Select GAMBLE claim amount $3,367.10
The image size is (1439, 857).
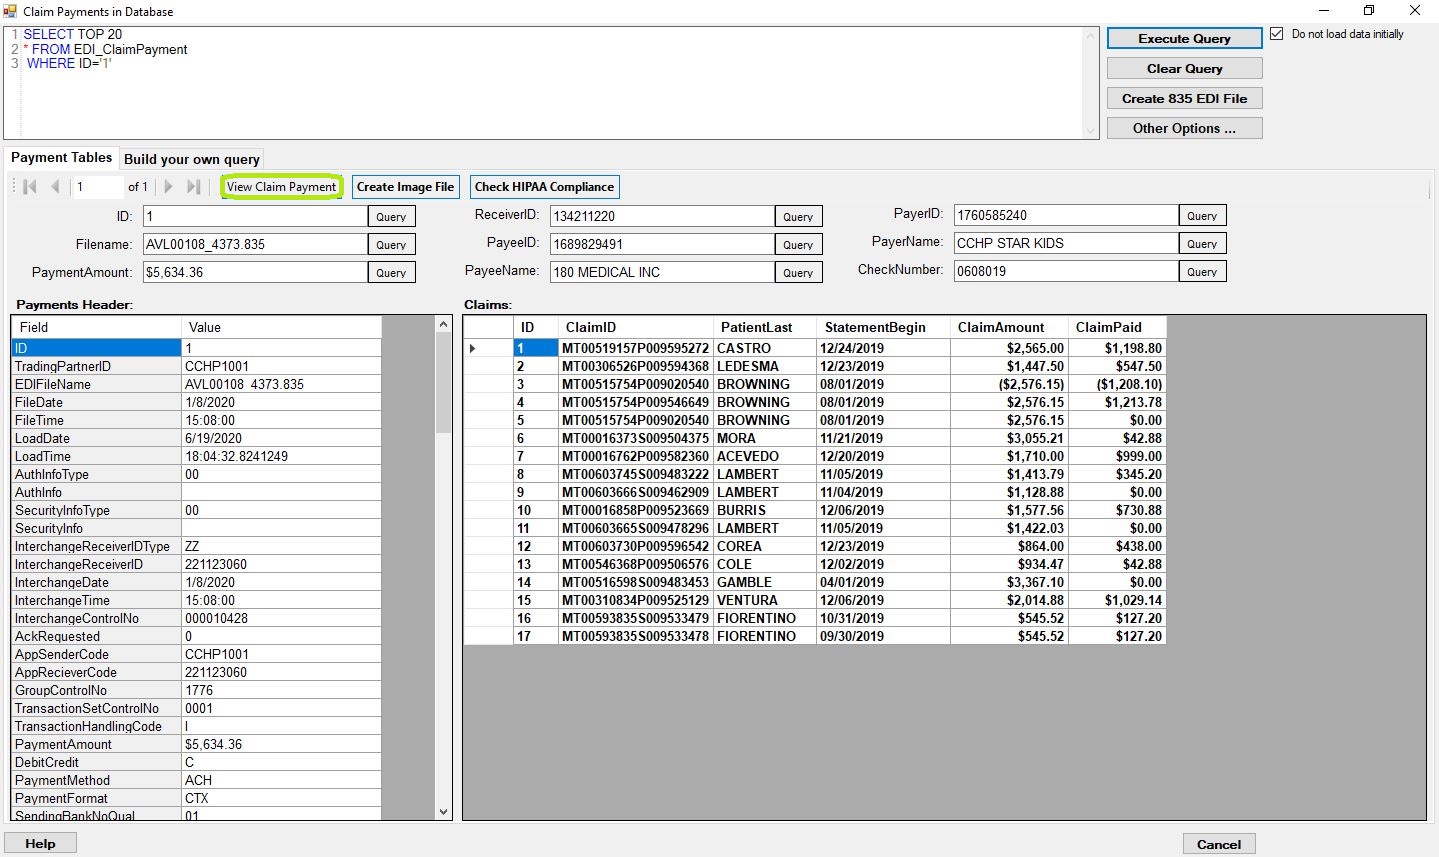pyautogui.click(x=1009, y=582)
